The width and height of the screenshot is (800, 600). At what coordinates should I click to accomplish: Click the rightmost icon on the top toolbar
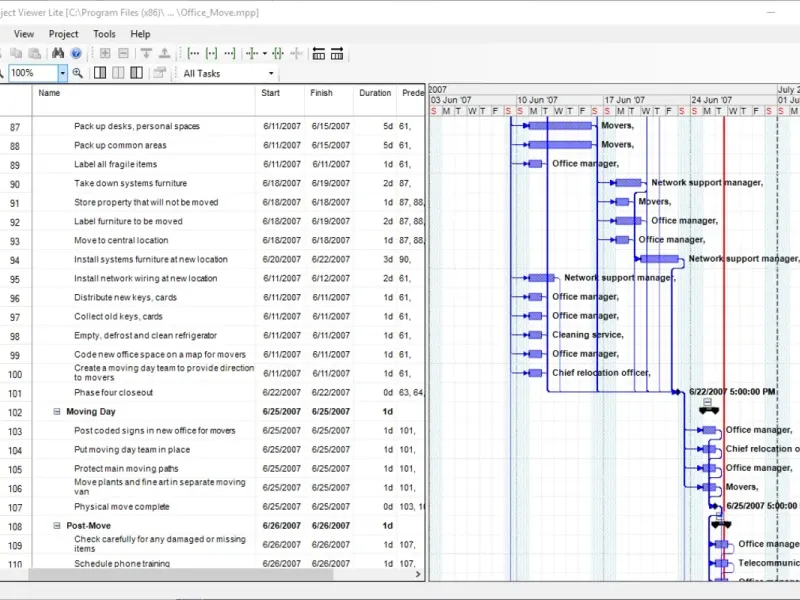tap(337, 53)
